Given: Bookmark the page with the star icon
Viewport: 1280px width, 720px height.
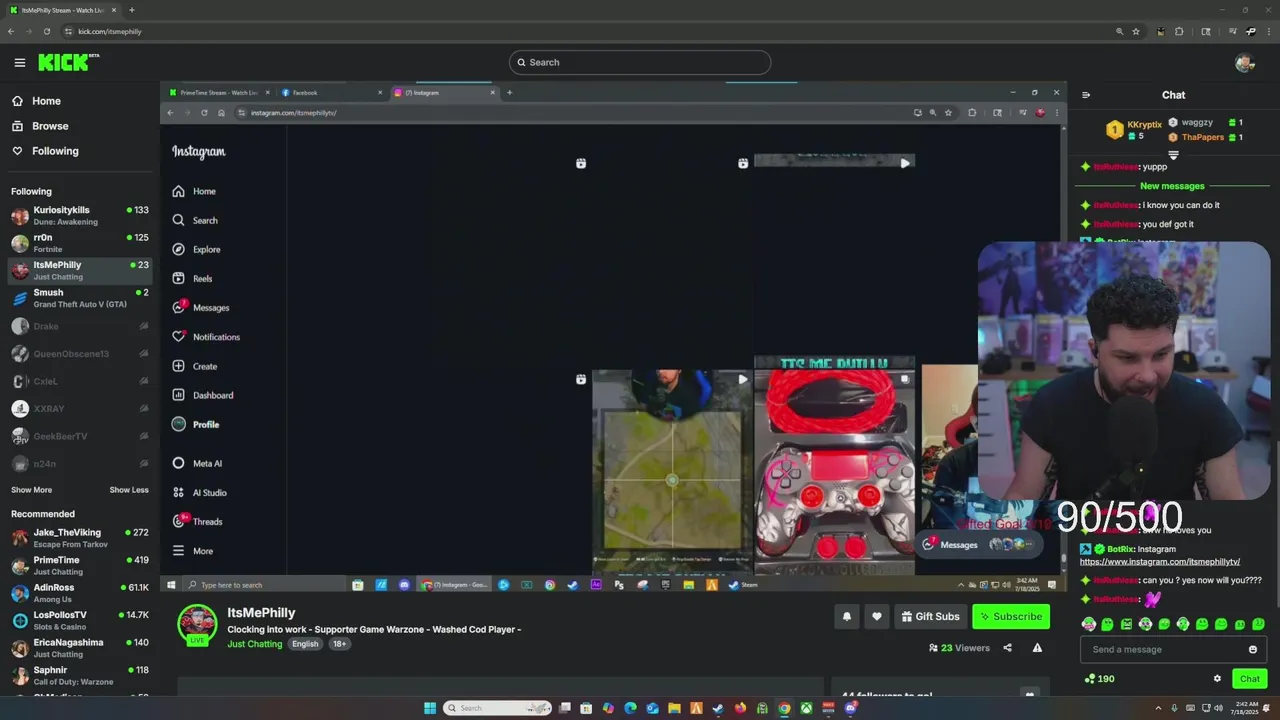Looking at the screenshot, I should tap(1136, 31).
